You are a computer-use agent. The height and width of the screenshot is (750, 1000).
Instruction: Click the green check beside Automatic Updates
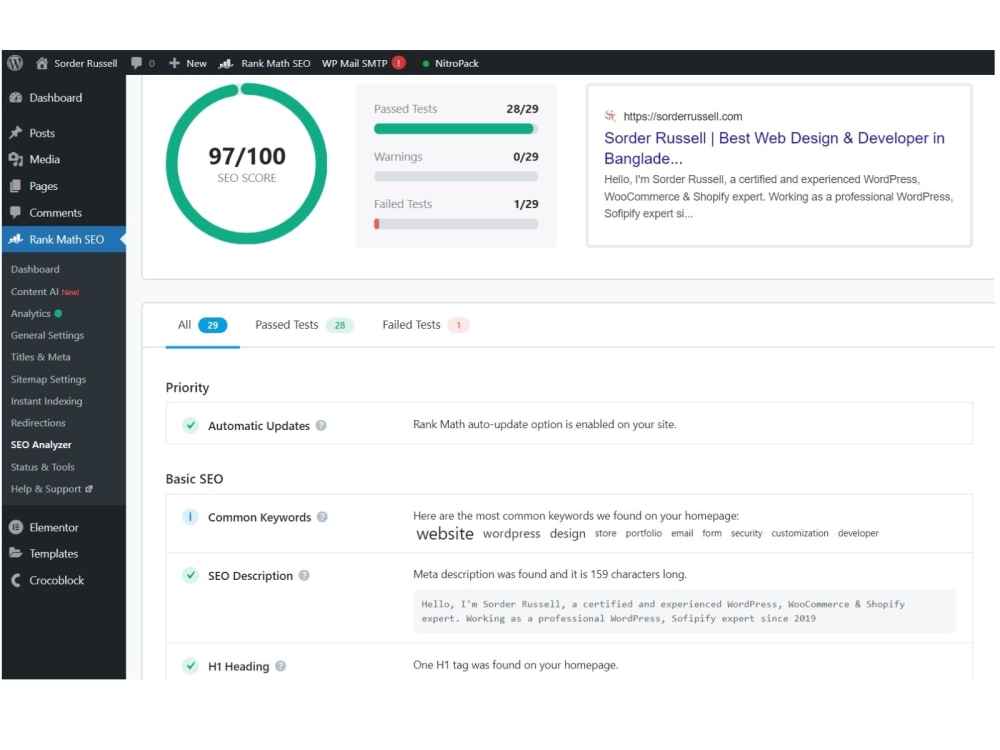190,425
